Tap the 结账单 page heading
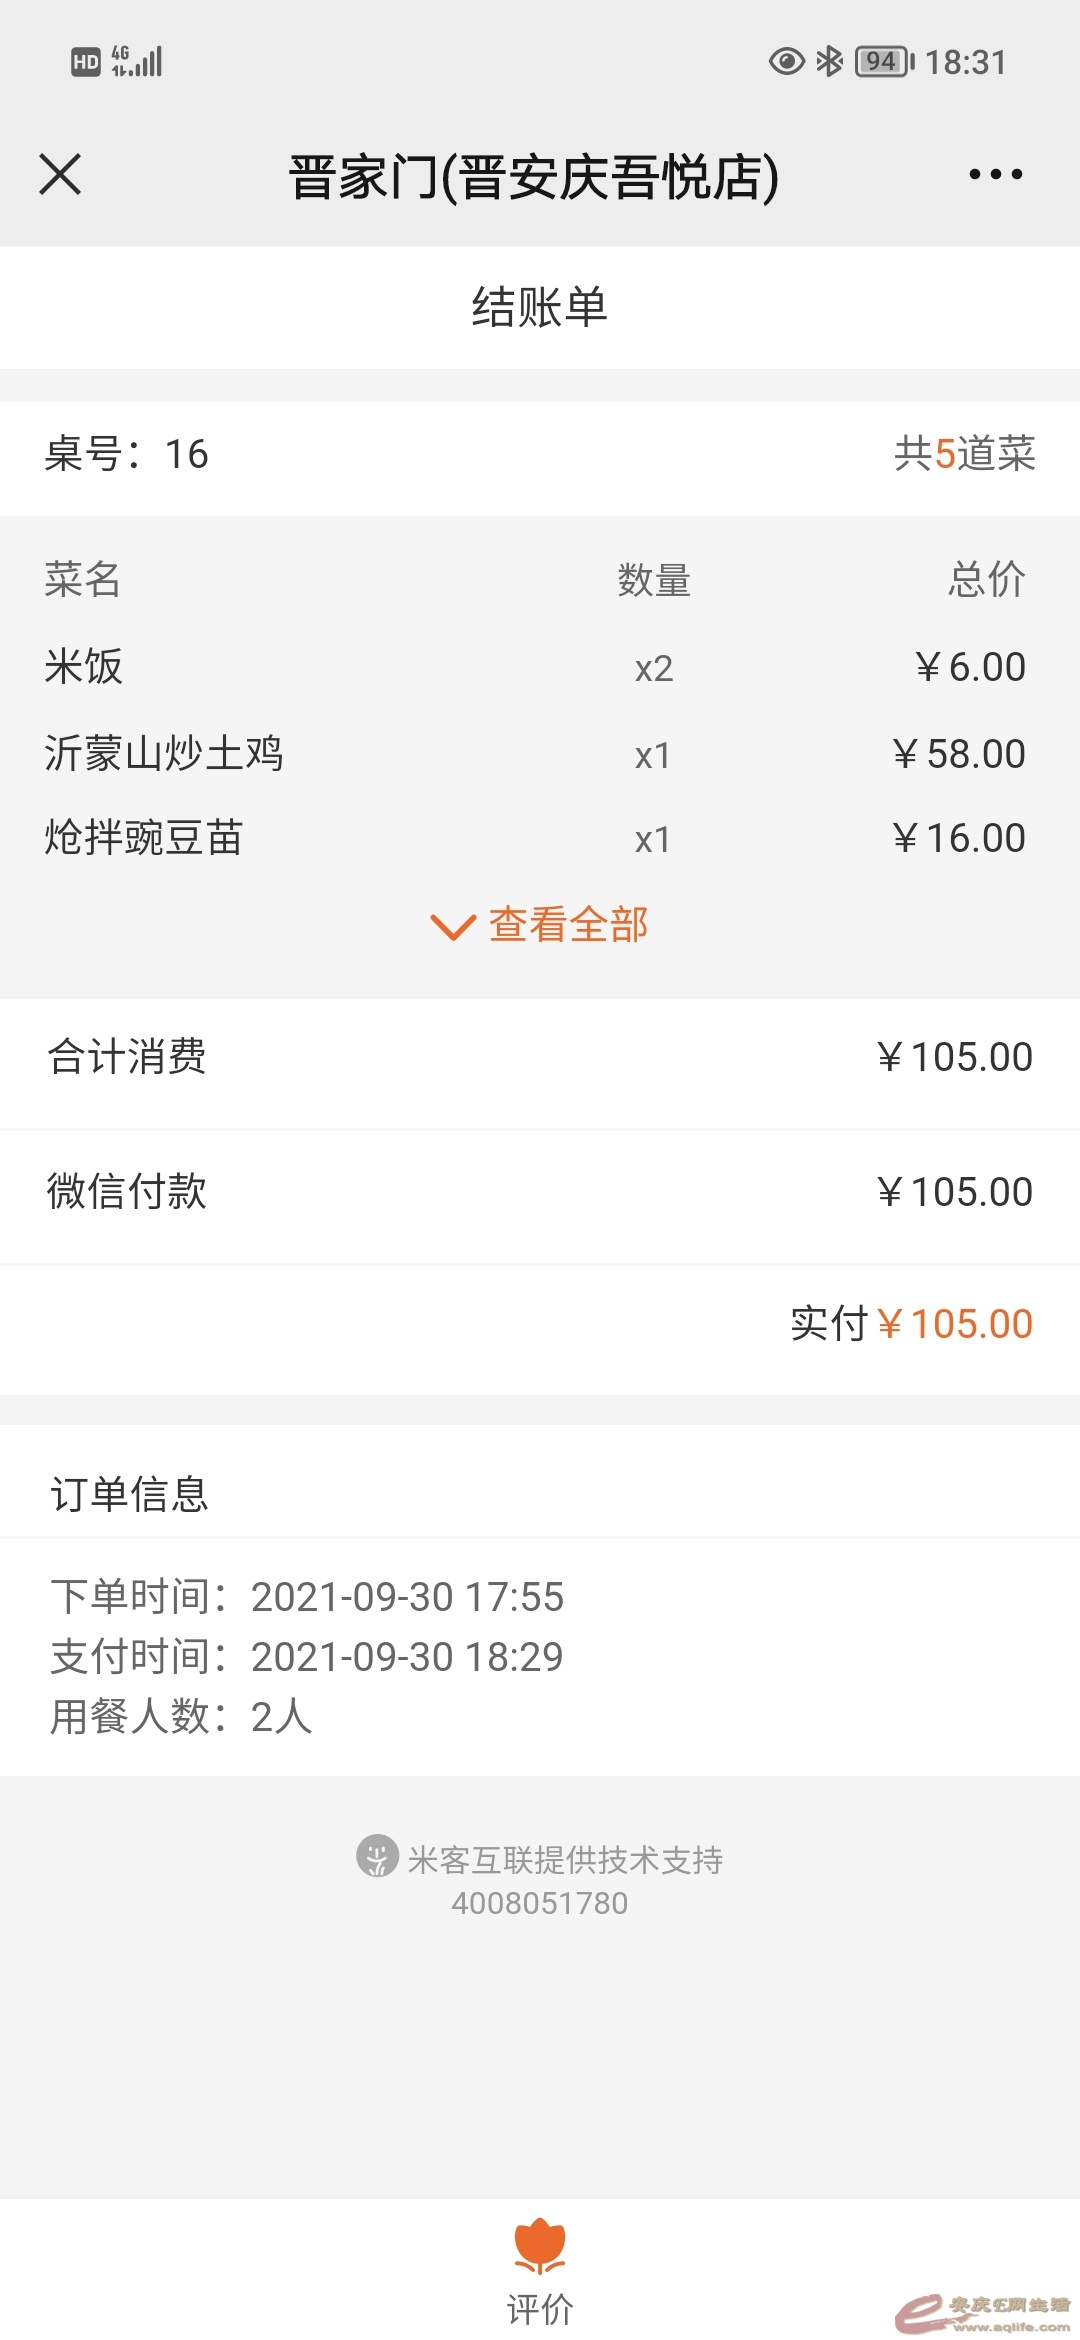The image size is (1080, 2340). coord(540,307)
